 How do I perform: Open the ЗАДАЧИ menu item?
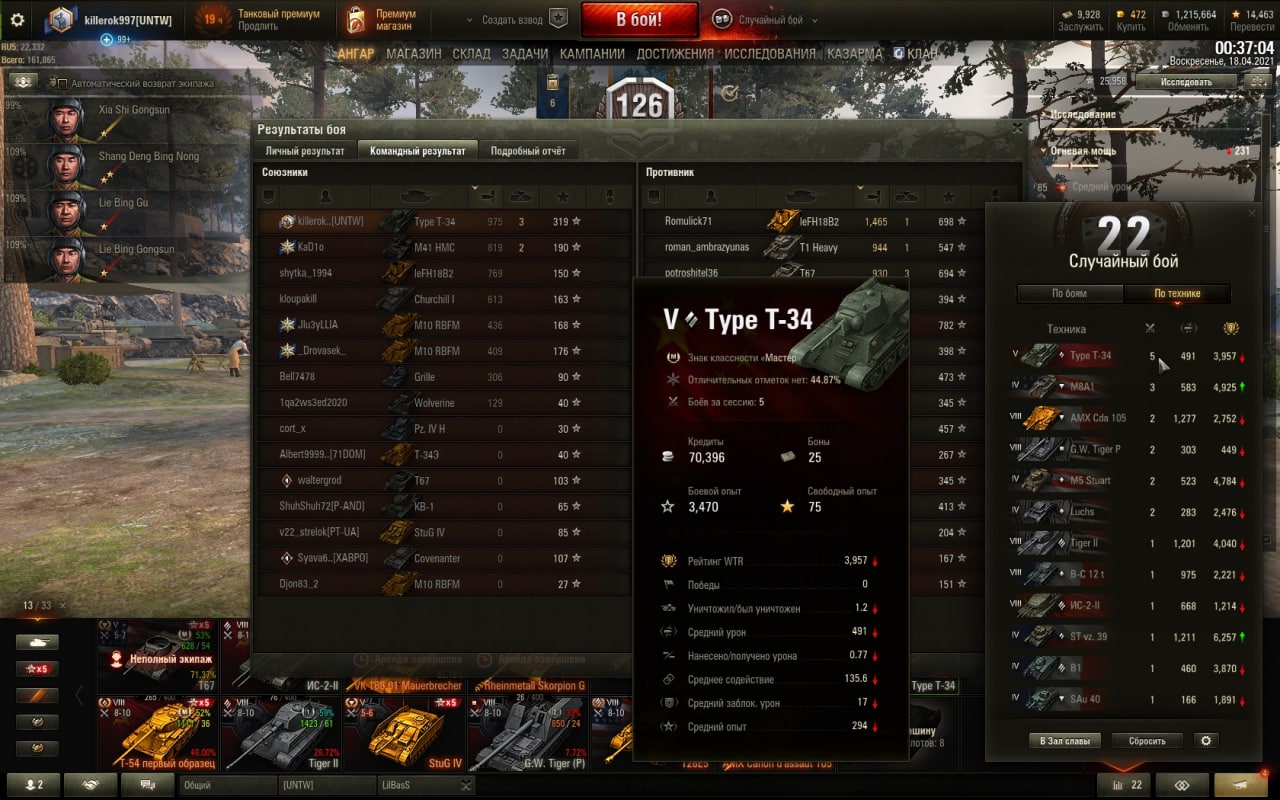525,54
